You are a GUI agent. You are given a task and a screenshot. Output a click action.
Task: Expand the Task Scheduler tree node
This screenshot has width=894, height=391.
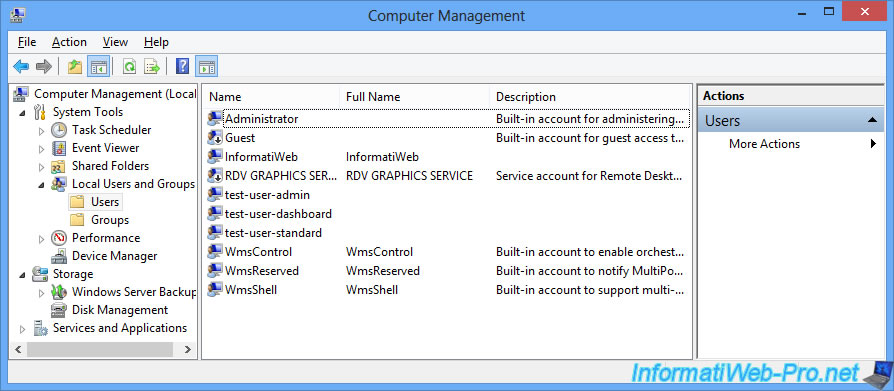pos(41,131)
